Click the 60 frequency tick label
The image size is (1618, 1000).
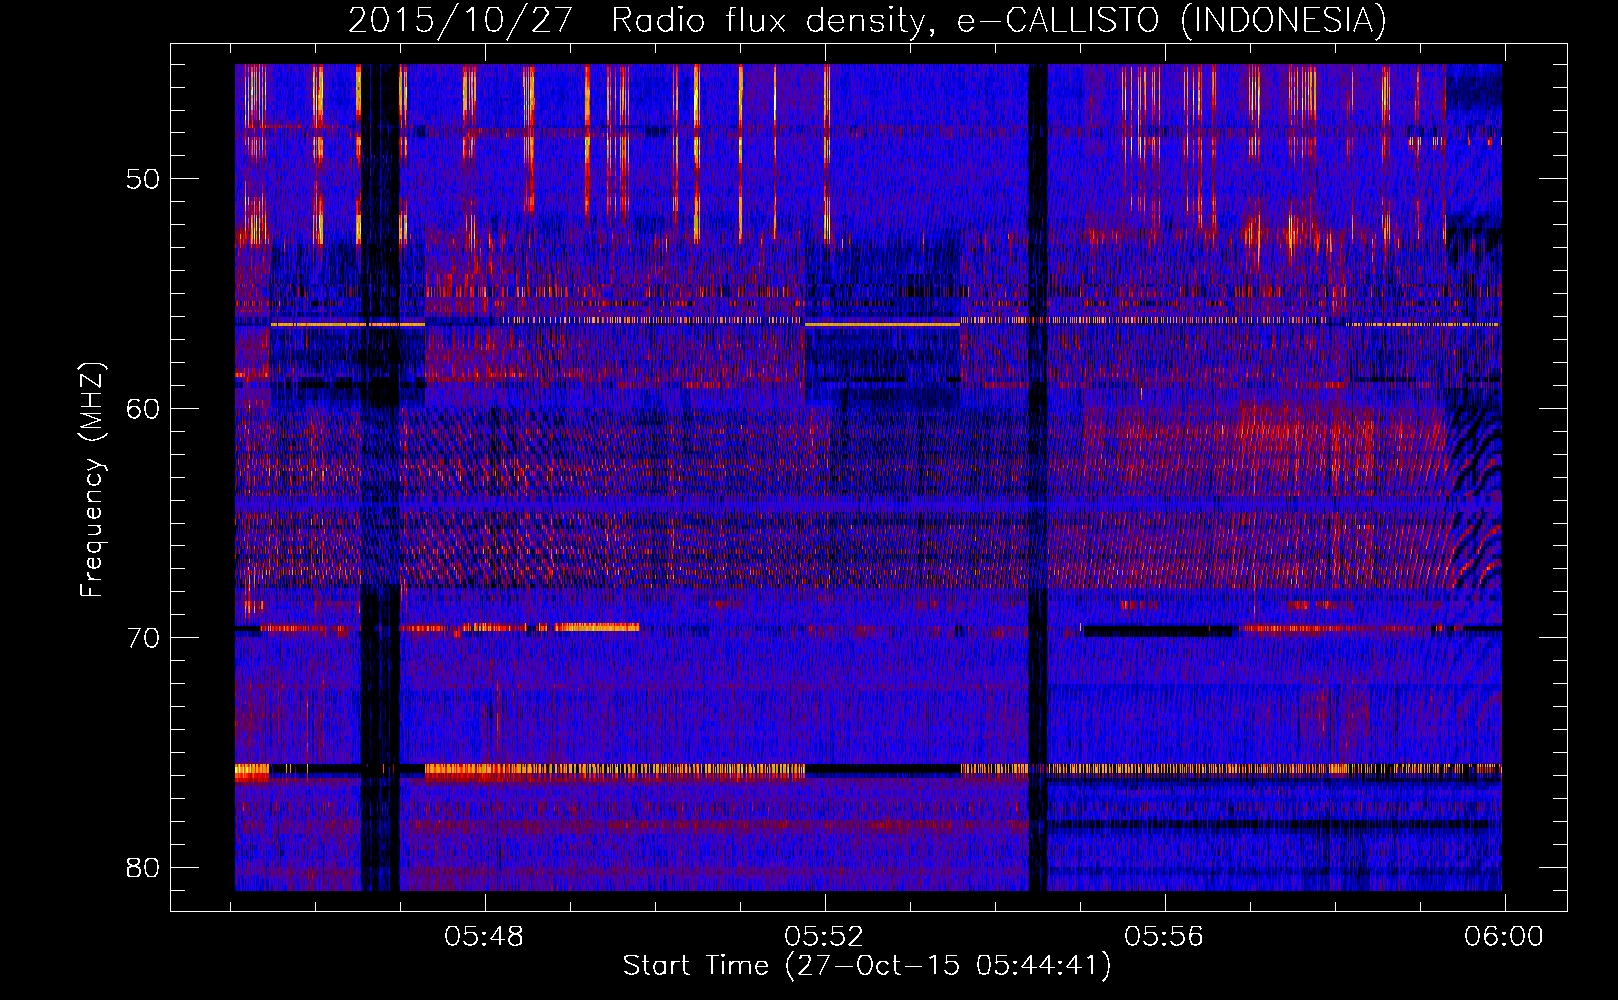tap(144, 409)
